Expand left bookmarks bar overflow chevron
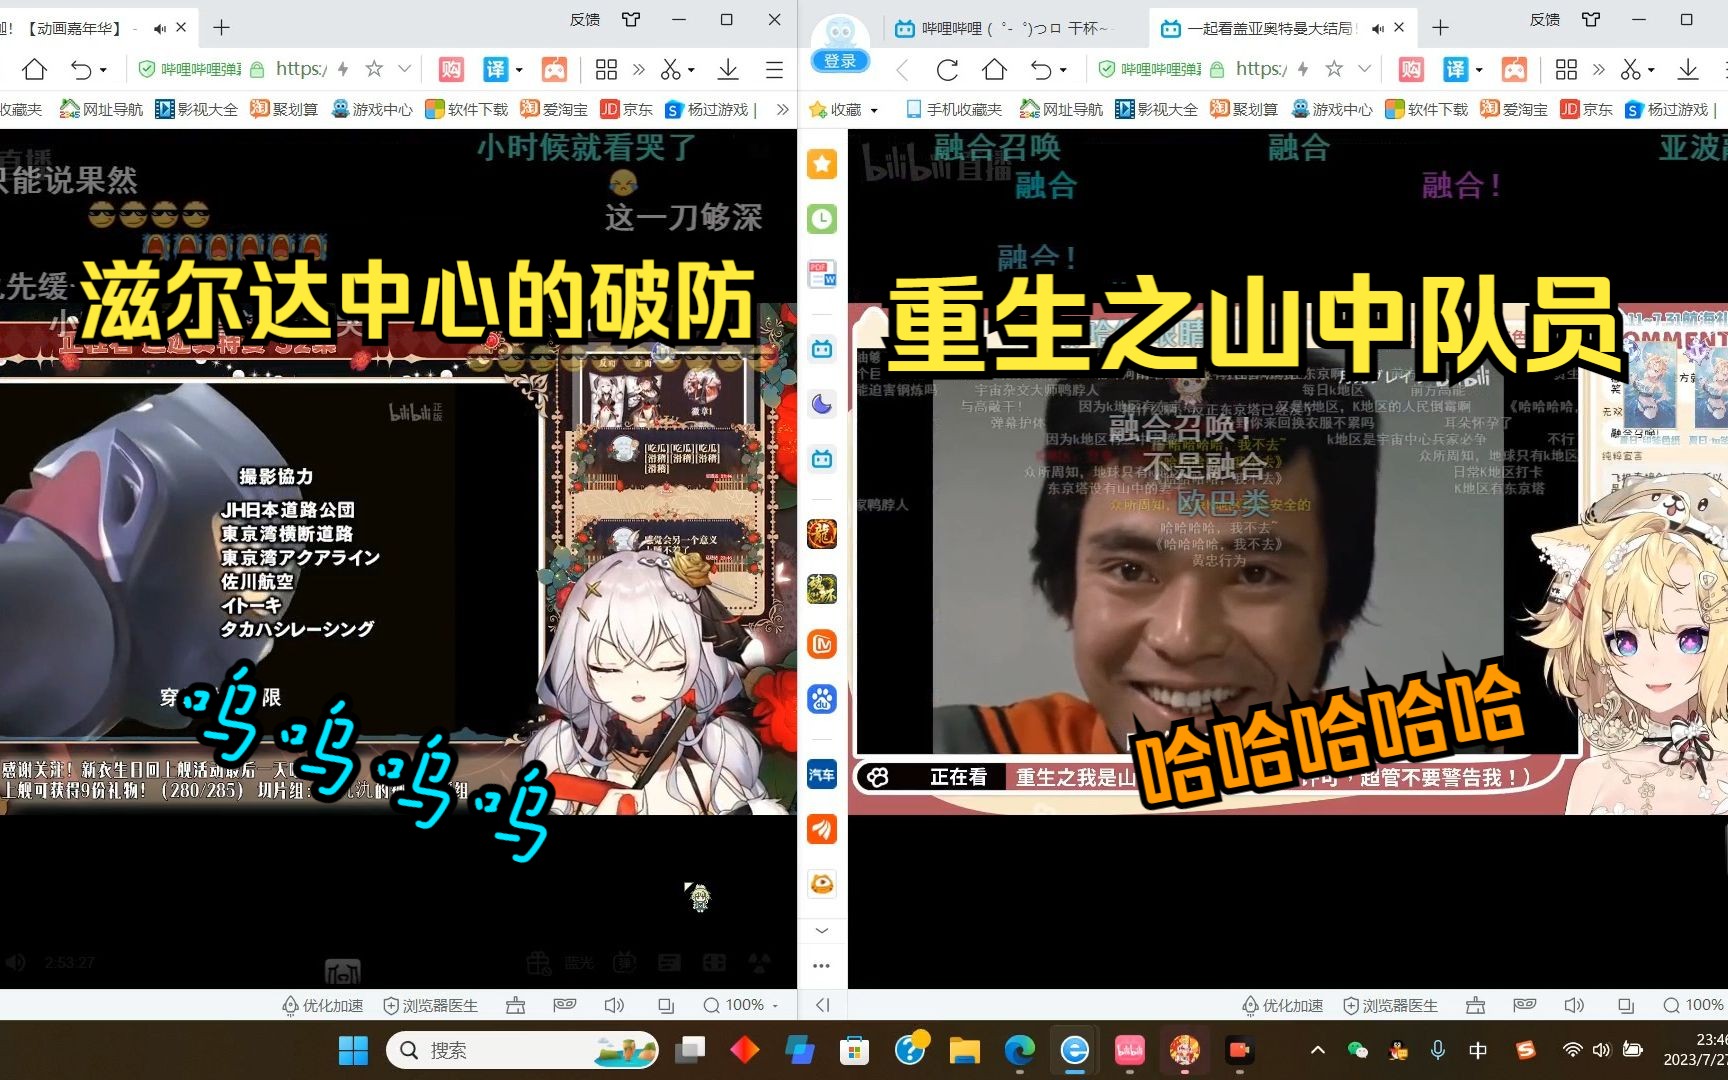The image size is (1728, 1080). click(x=782, y=109)
